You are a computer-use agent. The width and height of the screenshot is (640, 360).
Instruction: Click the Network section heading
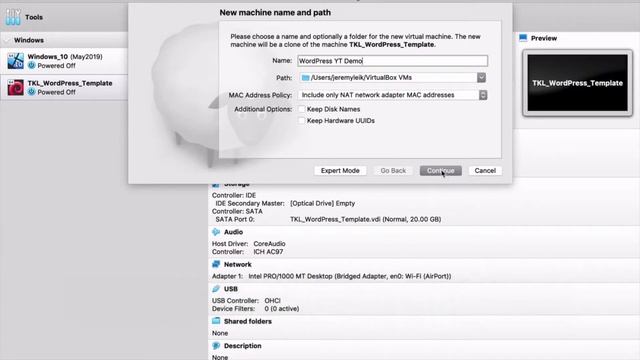coord(238,264)
